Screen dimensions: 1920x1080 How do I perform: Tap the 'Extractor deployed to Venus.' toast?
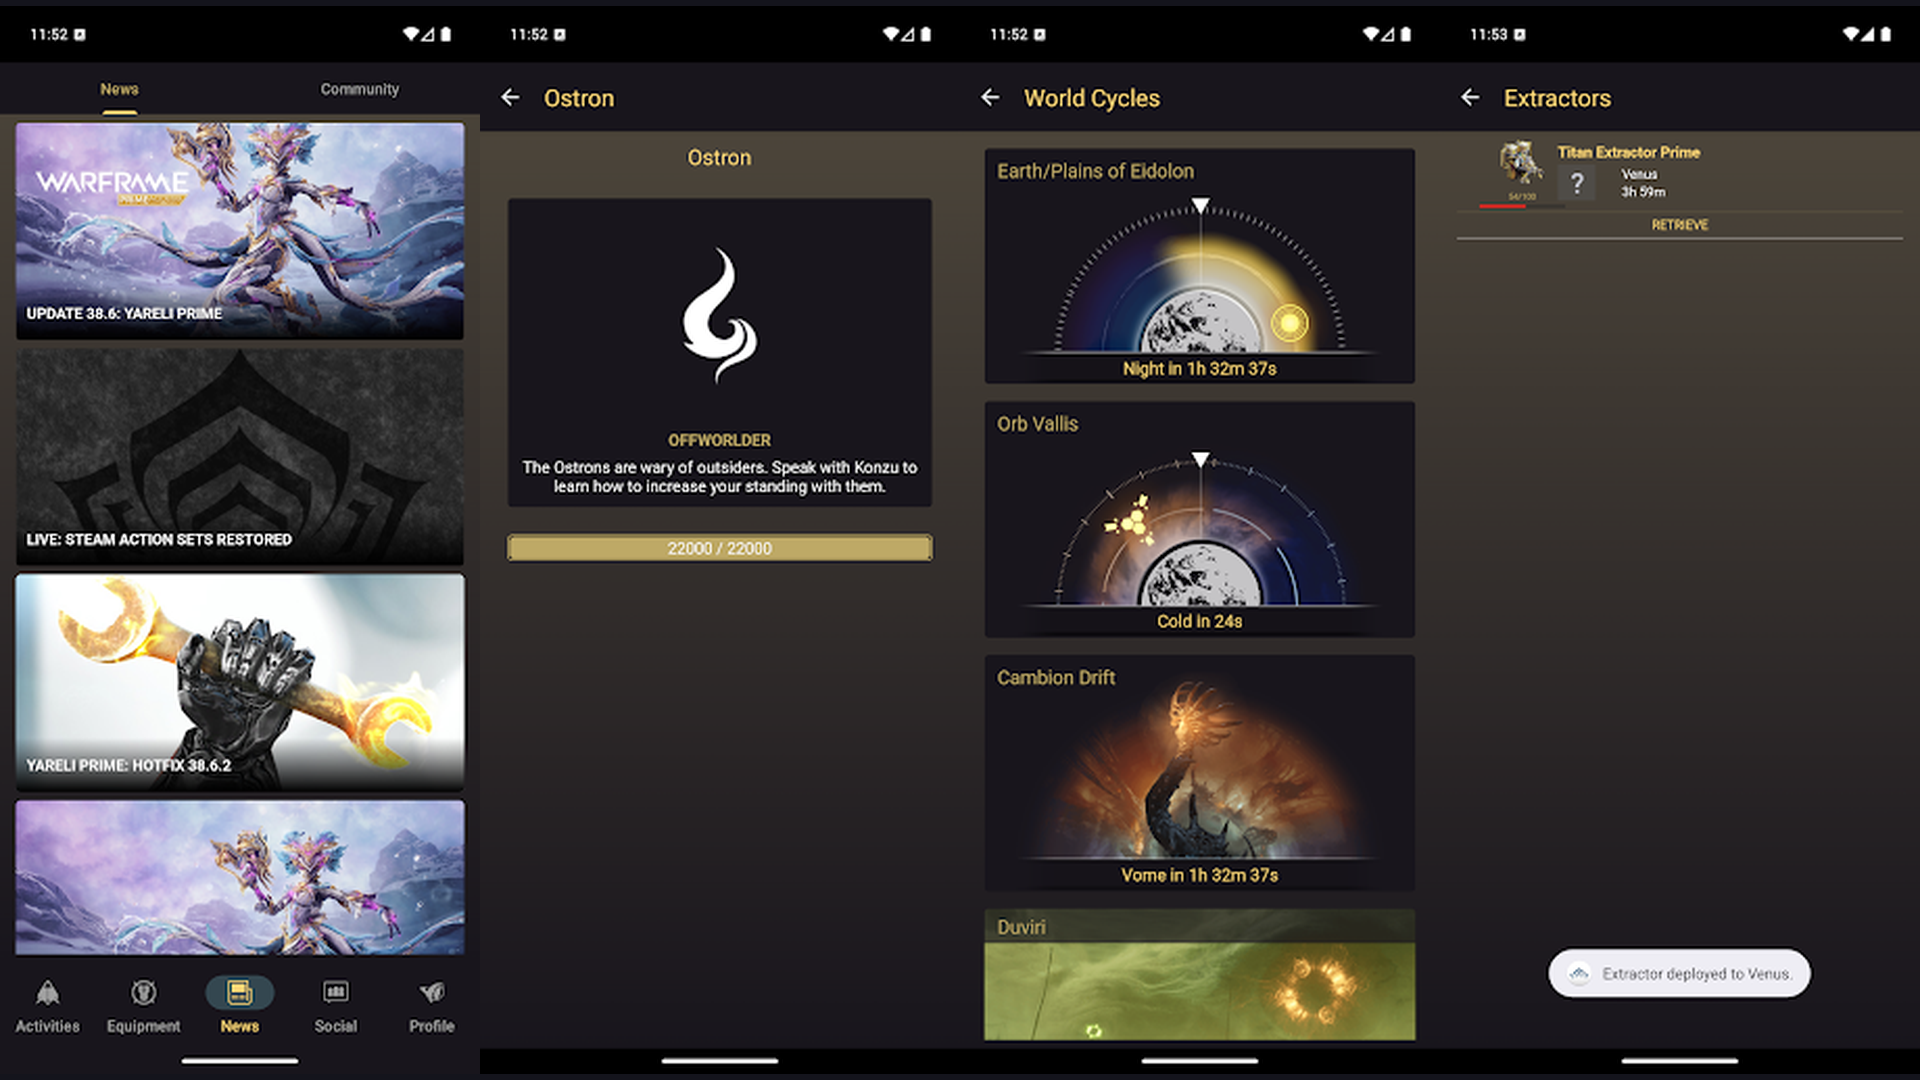[x=1680, y=974]
